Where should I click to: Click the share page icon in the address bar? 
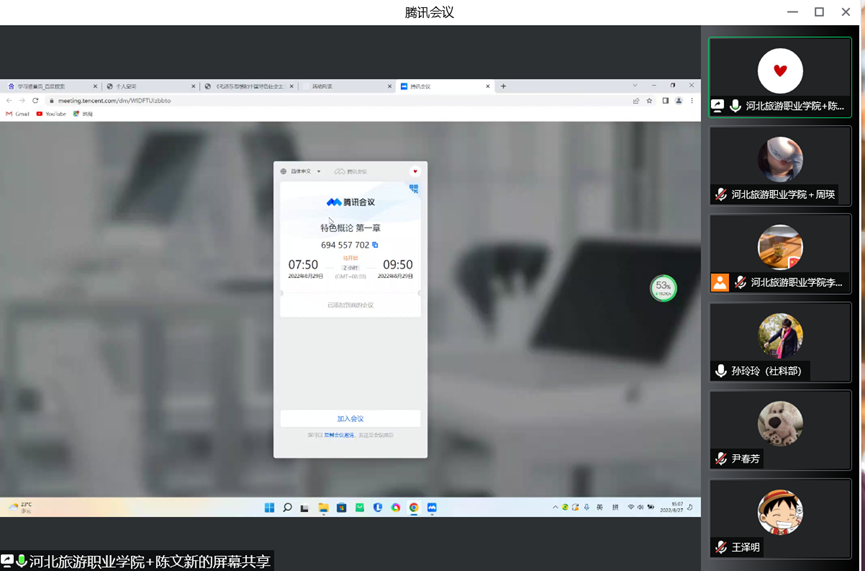pos(636,101)
